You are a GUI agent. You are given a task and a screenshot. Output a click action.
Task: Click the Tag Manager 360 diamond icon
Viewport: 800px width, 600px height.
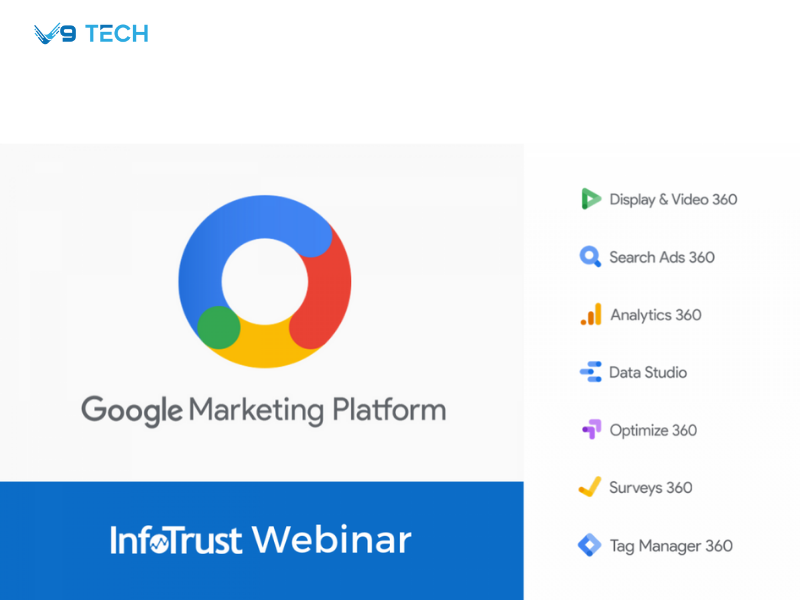coord(591,545)
